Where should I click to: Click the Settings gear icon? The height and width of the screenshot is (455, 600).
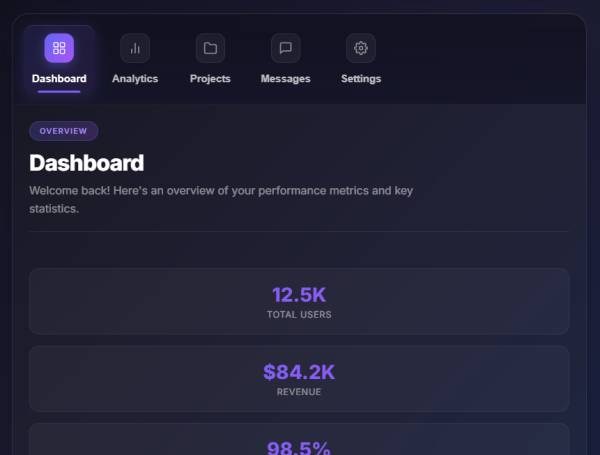[361, 48]
